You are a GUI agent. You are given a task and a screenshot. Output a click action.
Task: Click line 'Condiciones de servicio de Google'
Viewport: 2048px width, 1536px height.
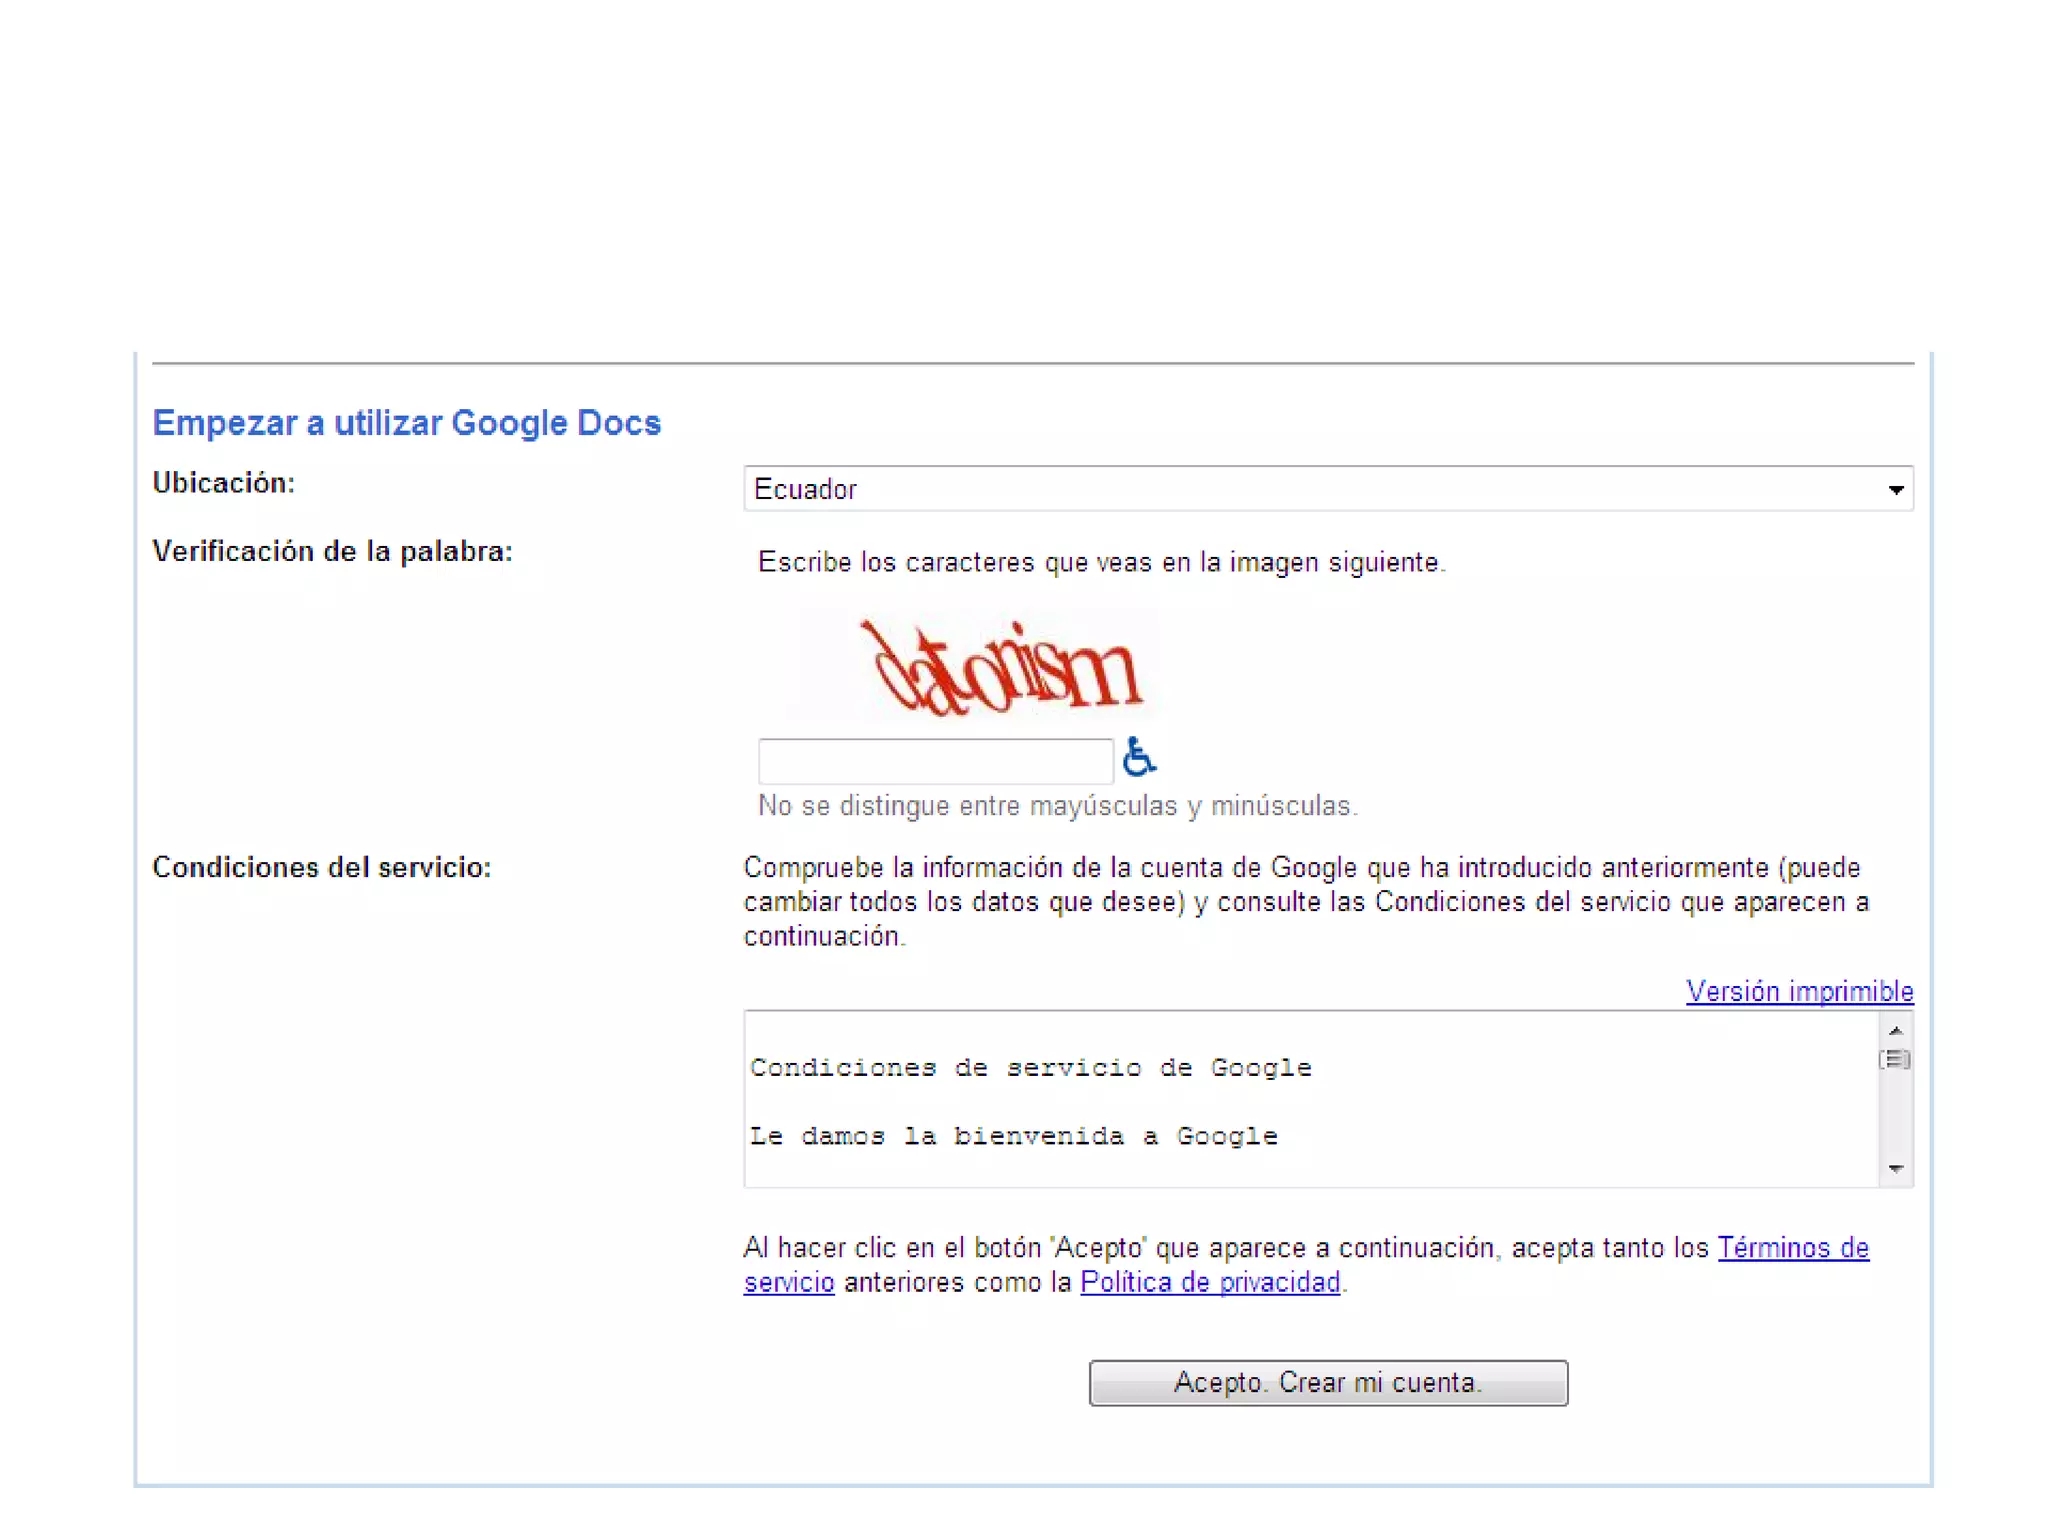coord(1030,1068)
